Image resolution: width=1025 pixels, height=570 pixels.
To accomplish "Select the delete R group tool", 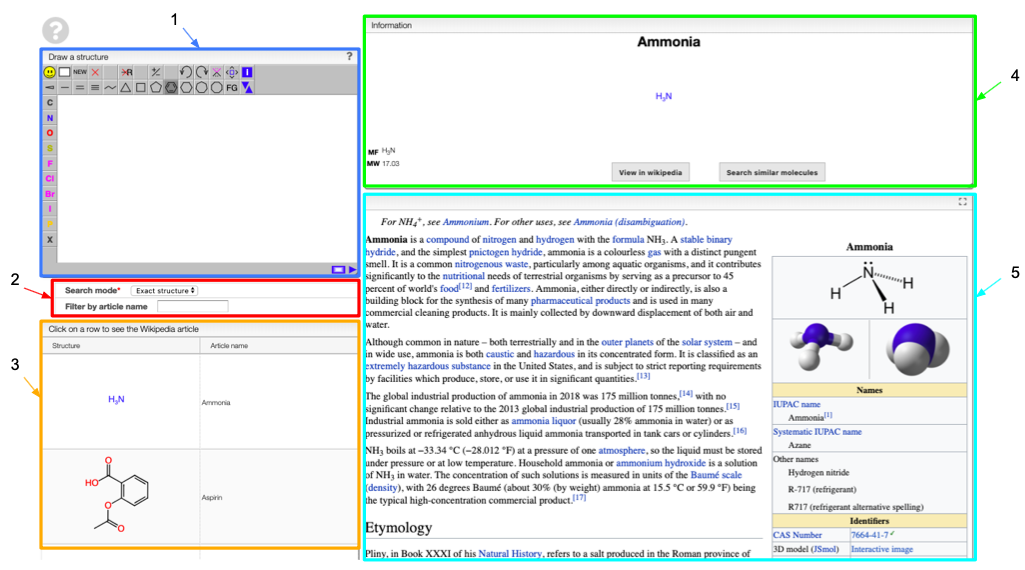I will pyautogui.click(x=126, y=72).
